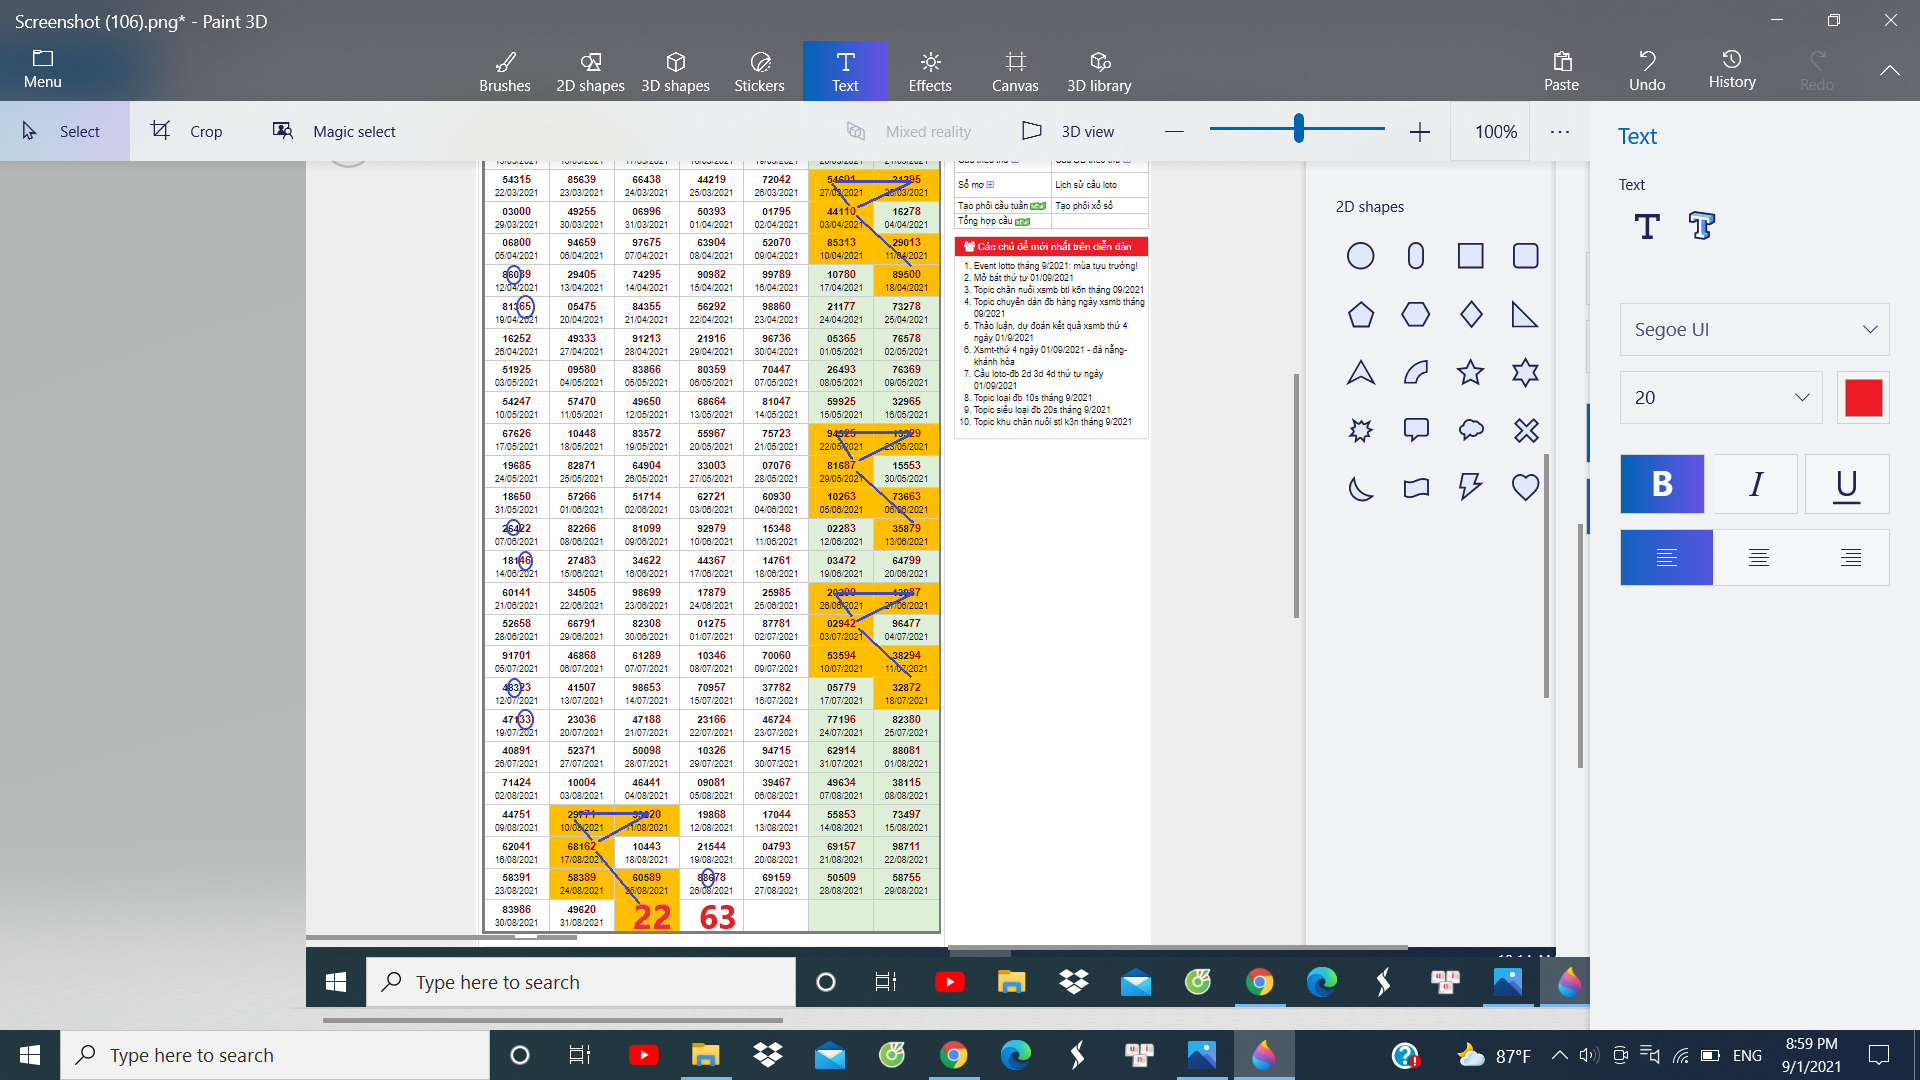Screen dimensions: 1920x1080
Task: Set text alignment to left
Action: 1666,557
